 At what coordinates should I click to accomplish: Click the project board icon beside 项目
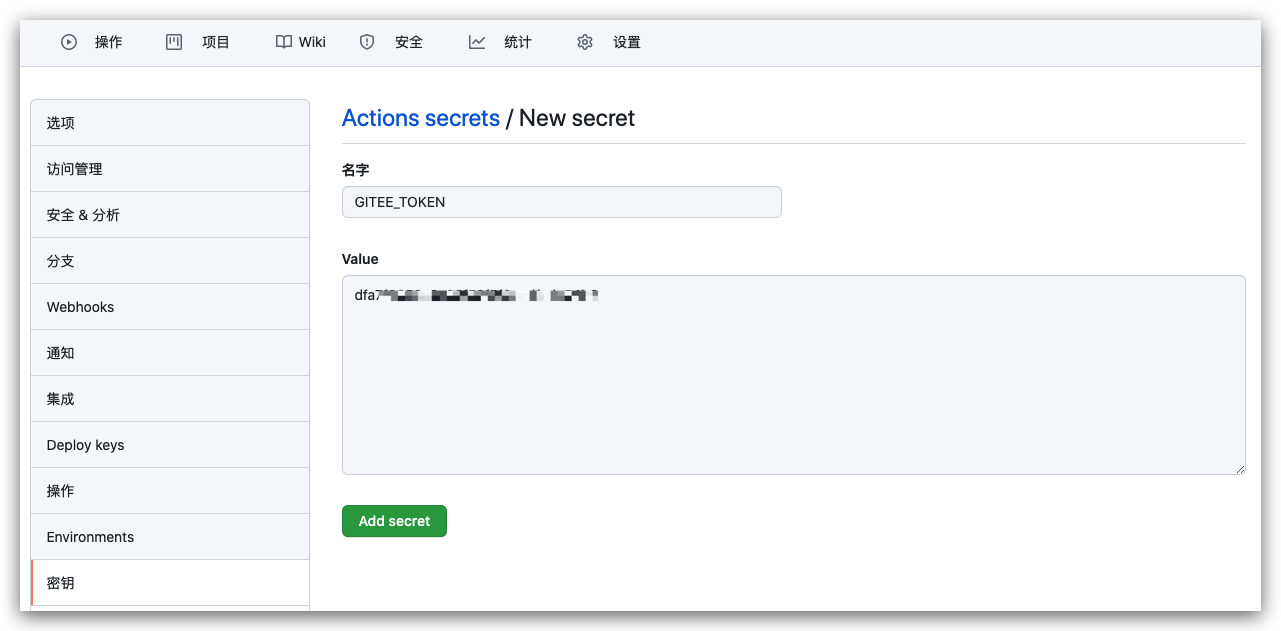point(174,42)
